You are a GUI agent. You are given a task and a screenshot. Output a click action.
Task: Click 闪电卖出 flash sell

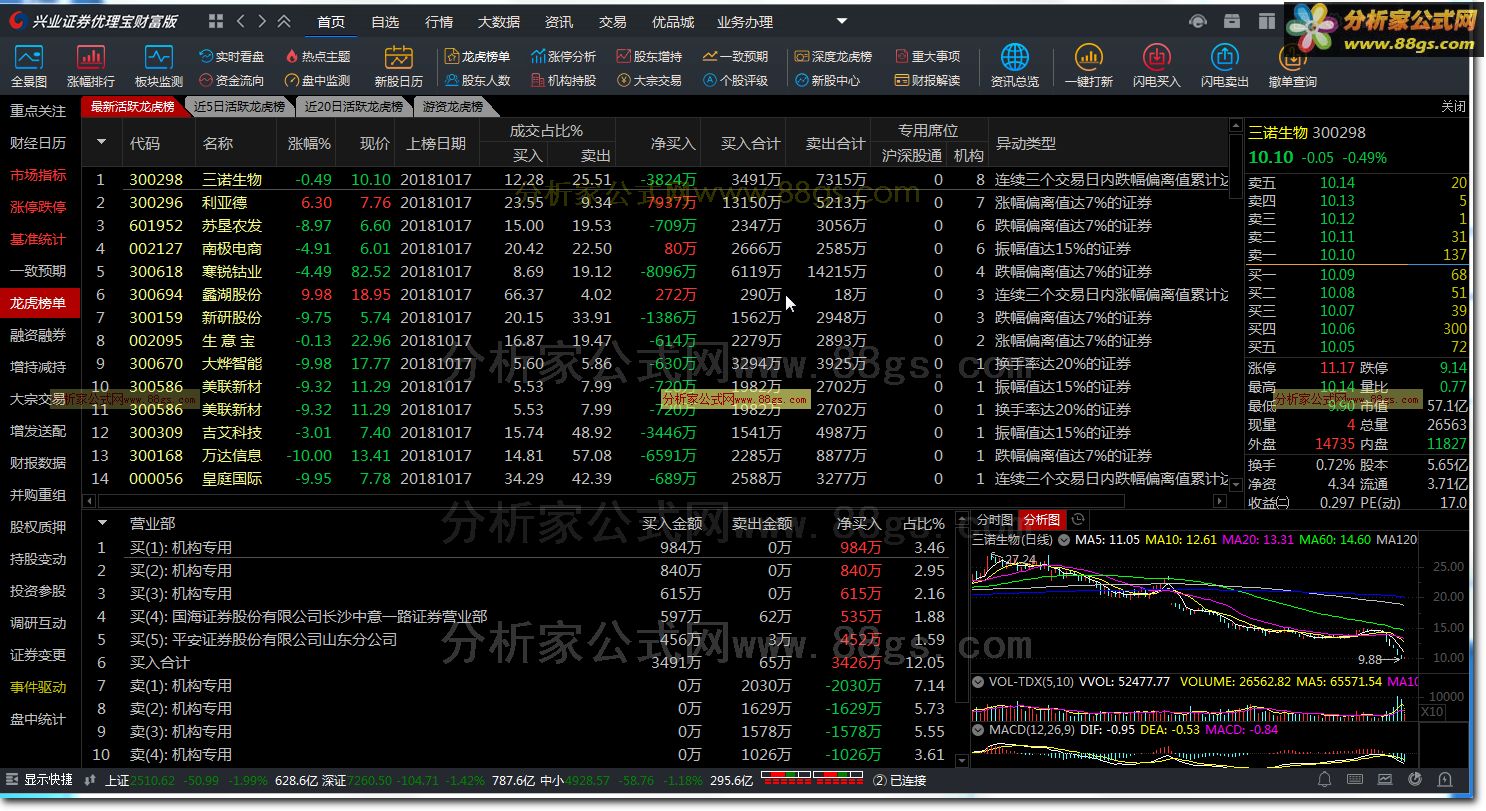[1225, 66]
